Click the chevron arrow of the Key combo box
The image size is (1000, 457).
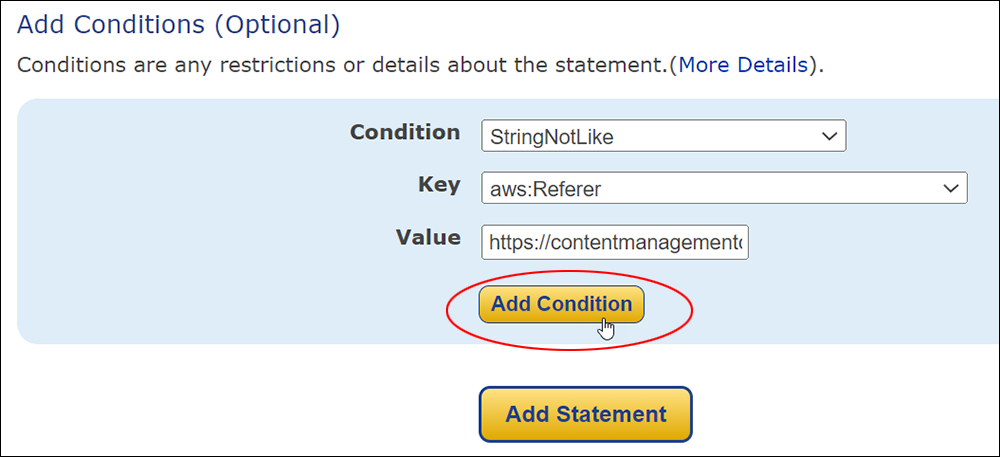tap(950, 189)
